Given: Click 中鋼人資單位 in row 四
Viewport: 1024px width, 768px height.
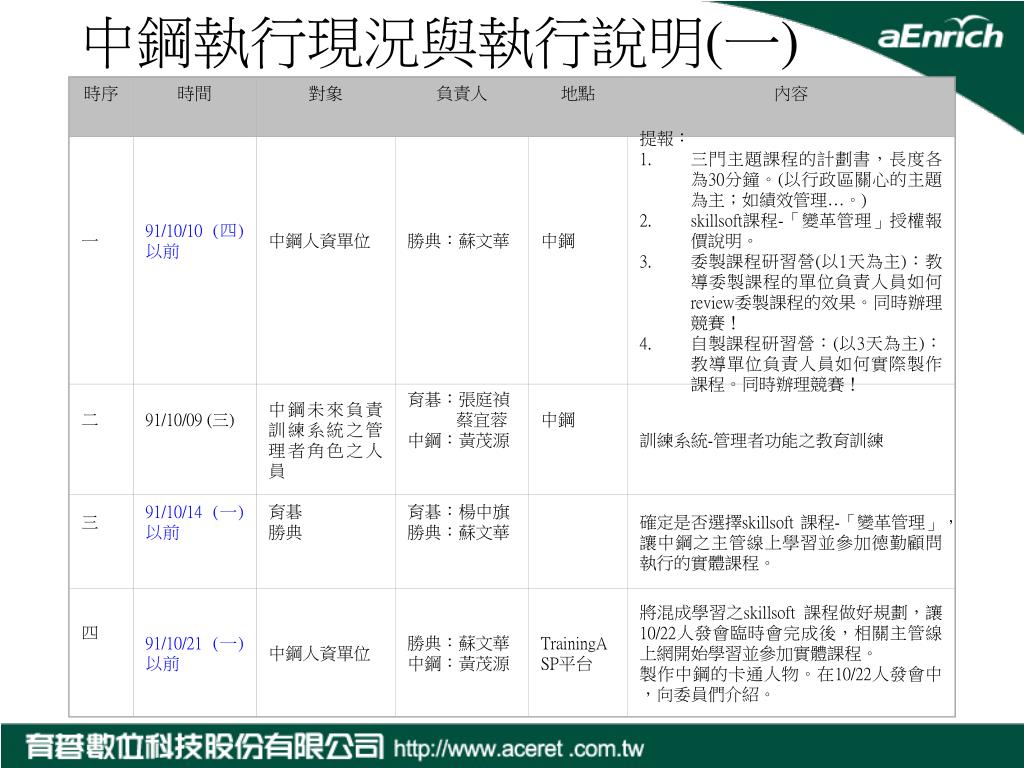Looking at the screenshot, I should click(x=319, y=654).
